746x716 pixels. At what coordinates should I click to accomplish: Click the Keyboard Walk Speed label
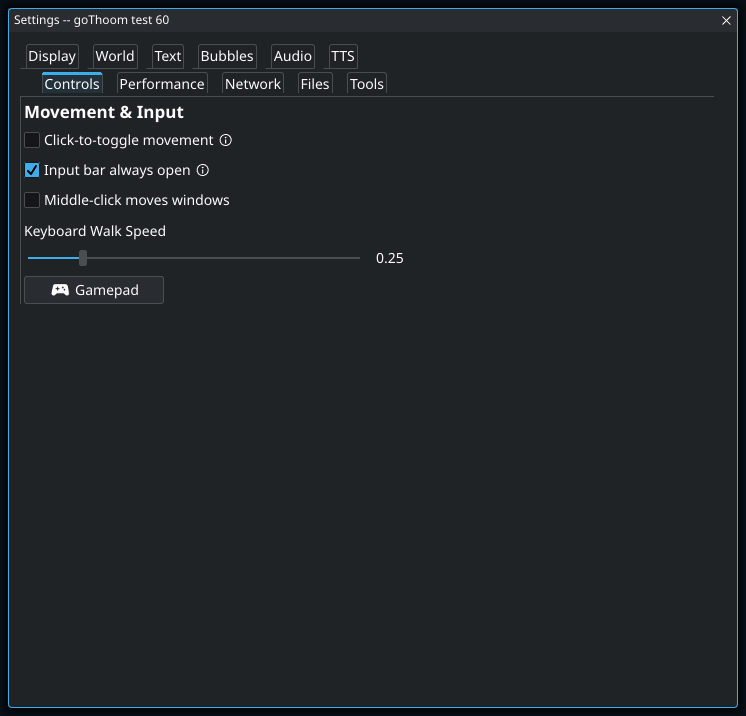coord(95,231)
